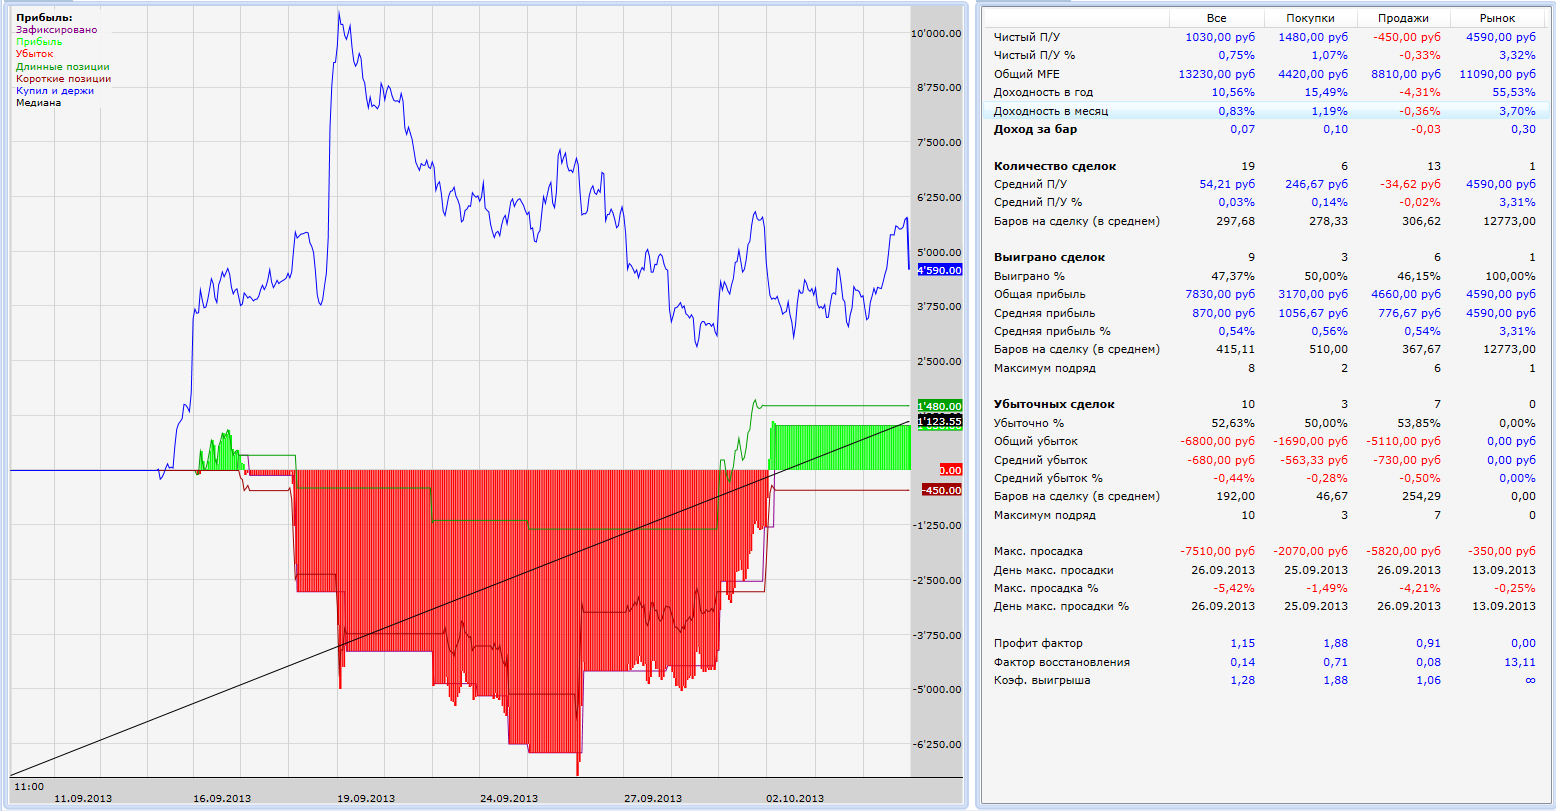Click the 27.09.2013 date on the time axis
The height and width of the screenshot is (811, 1556).
tap(653, 798)
